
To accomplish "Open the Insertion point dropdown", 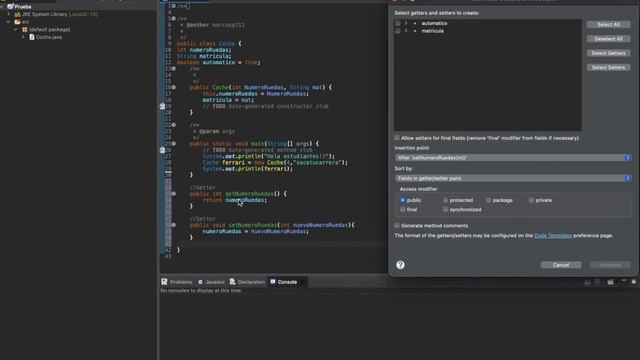I will 513,158.
